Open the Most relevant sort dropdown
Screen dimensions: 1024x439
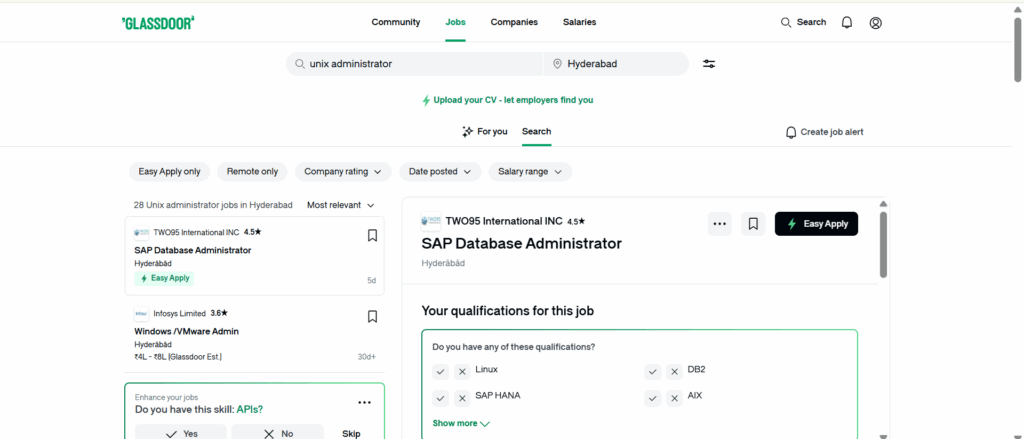pos(340,205)
